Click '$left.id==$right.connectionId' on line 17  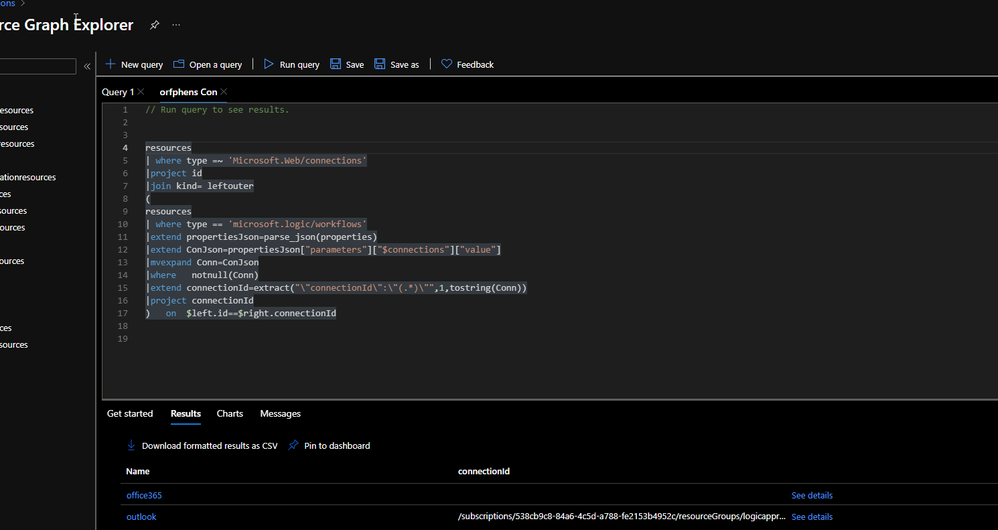[x=261, y=313]
